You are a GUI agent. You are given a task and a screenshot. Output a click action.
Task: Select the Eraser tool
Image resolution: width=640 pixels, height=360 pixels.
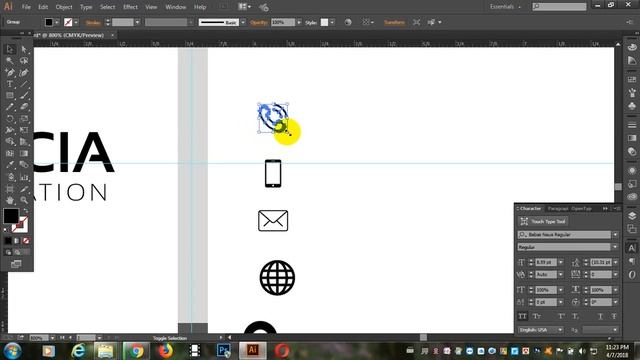[x=24, y=107]
